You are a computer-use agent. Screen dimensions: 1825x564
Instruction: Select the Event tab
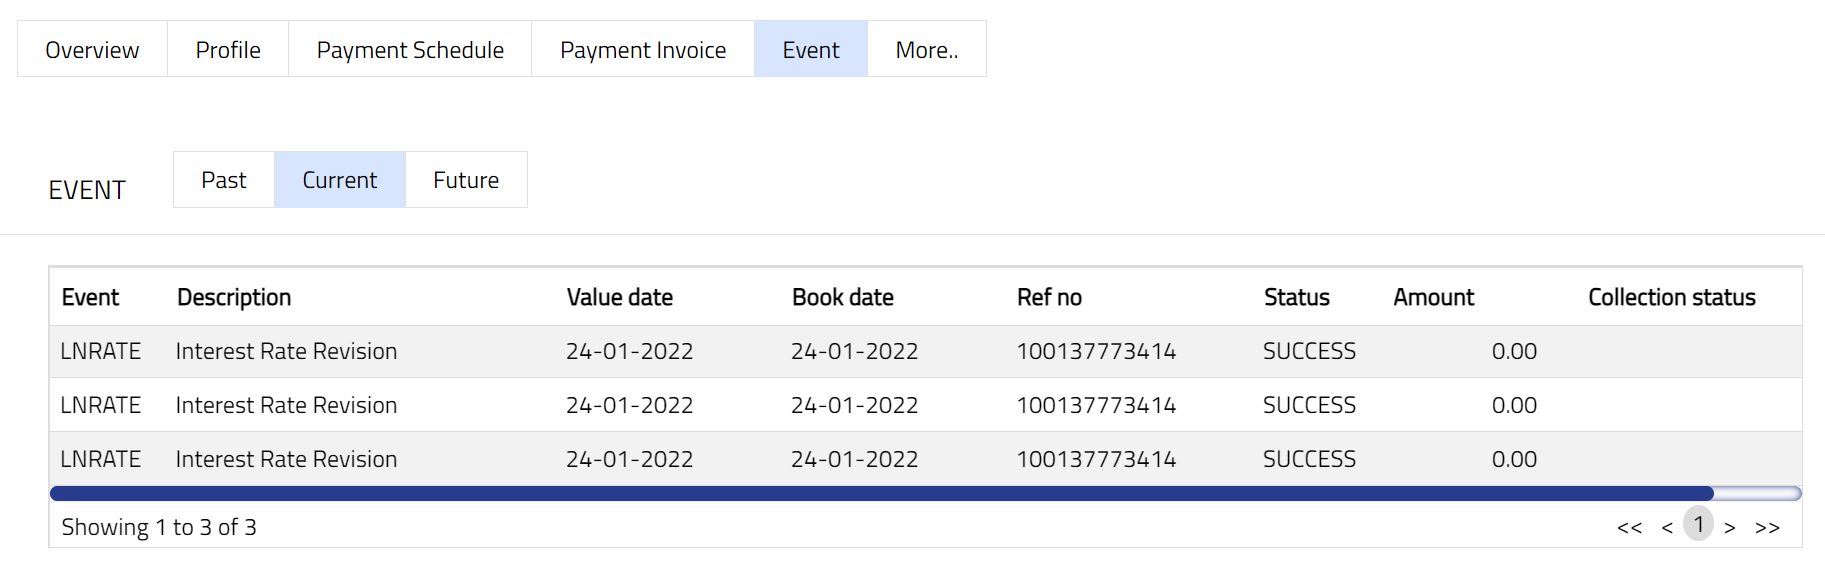tap(811, 50)
